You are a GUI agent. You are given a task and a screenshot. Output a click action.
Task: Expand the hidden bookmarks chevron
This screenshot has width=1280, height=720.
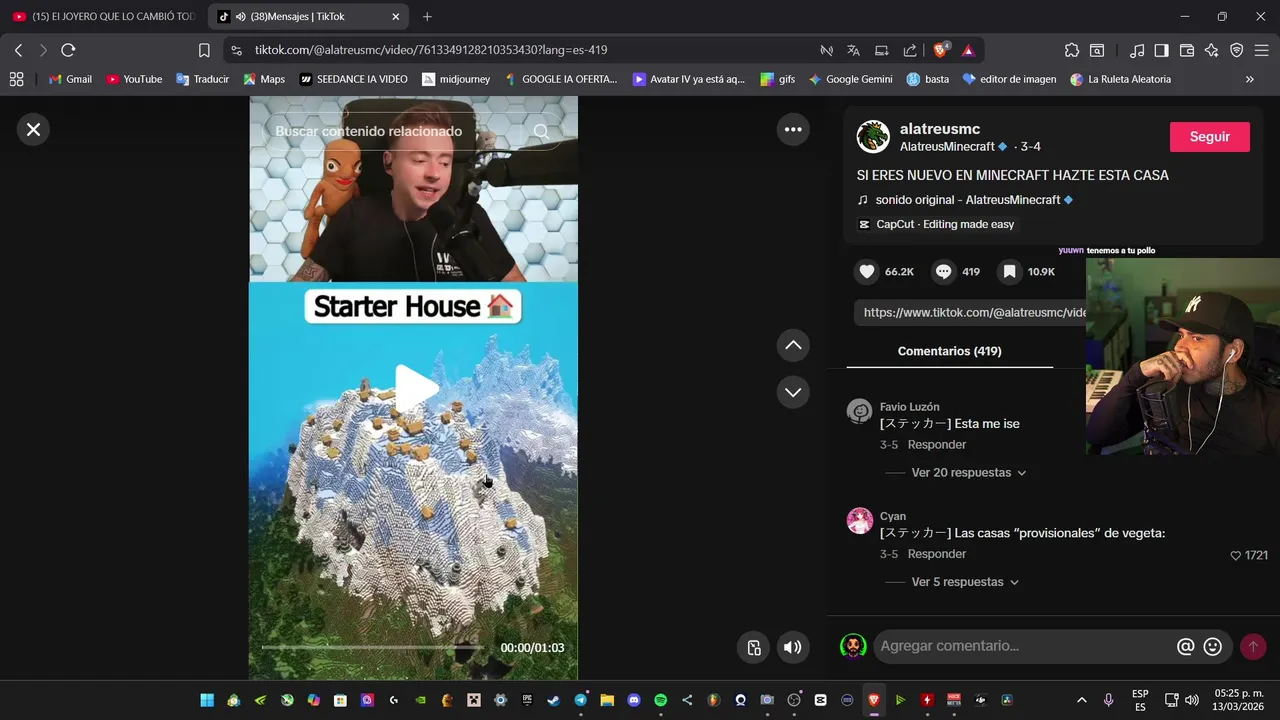click(x=1249, y=79)
